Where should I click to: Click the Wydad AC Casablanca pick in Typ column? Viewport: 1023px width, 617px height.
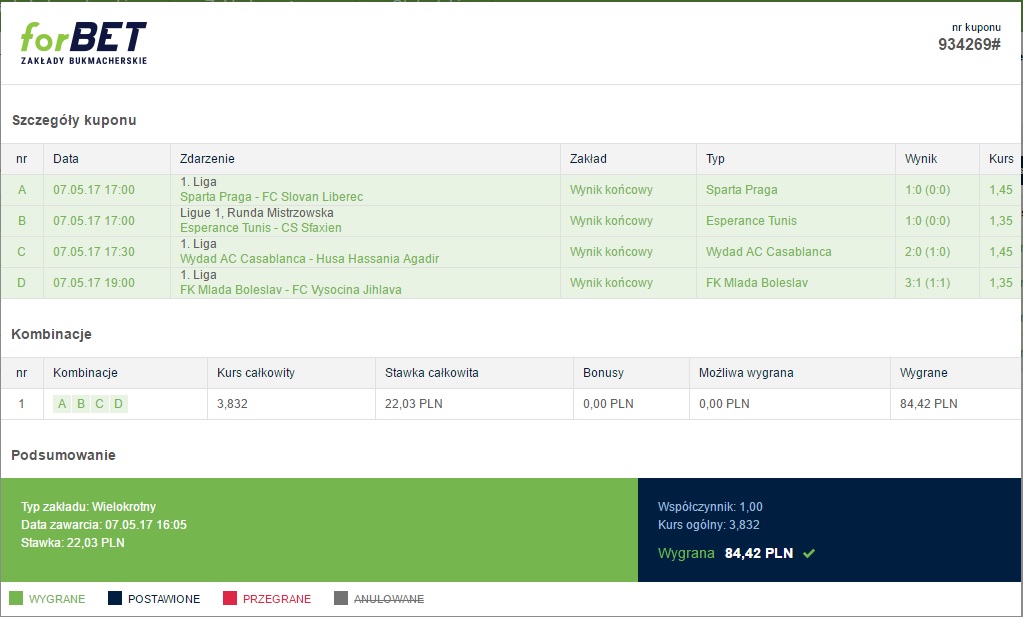tap(769, 252)
